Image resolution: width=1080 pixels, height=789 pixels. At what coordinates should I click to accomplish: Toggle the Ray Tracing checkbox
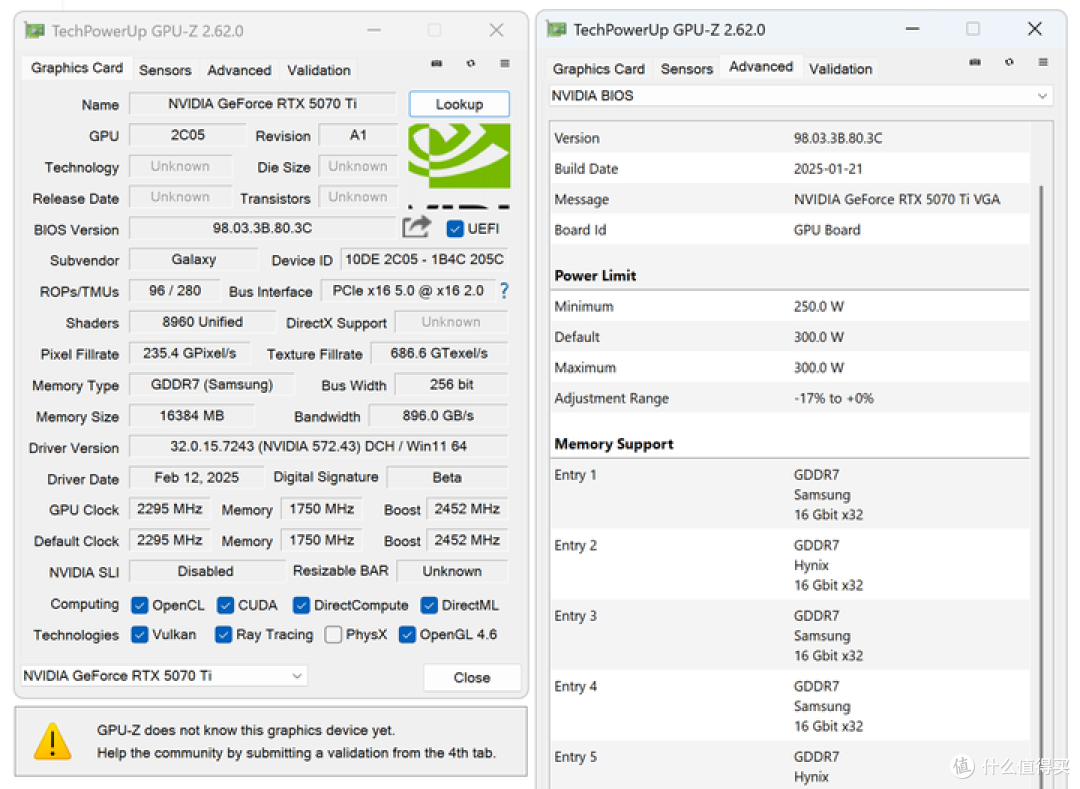click(223, 634)
